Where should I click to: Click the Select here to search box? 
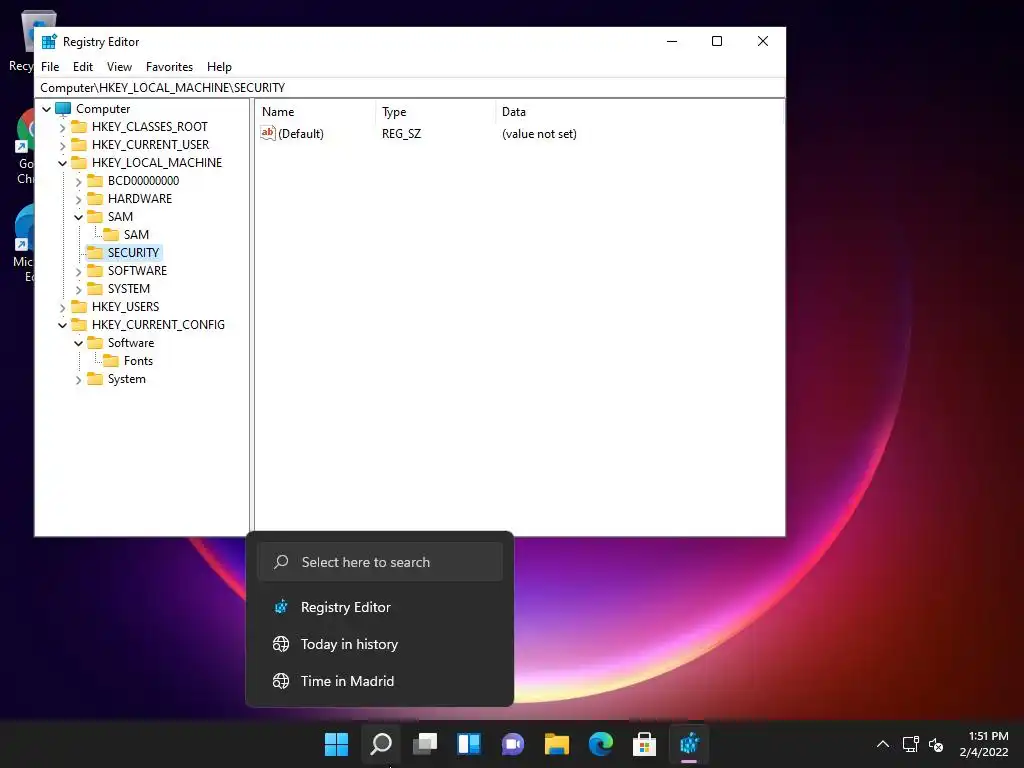(x=379, y=562)
